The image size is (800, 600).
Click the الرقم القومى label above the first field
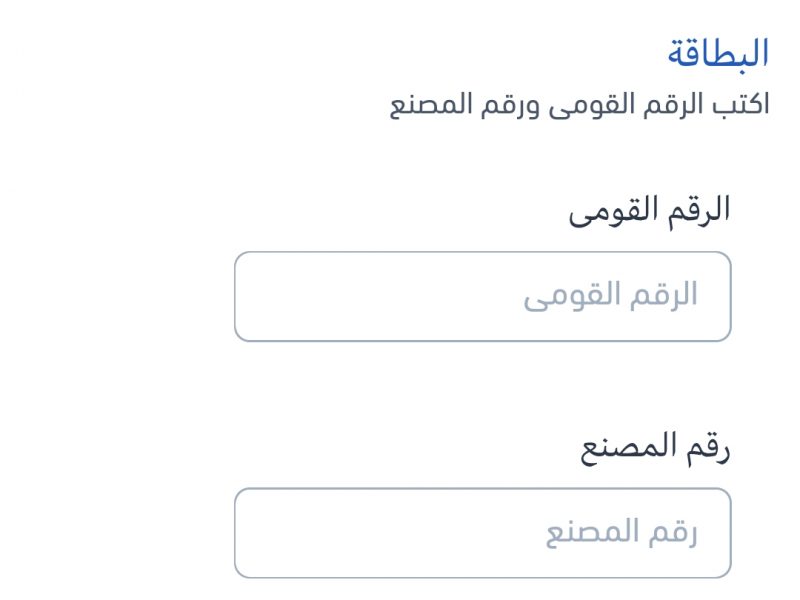point(649,210)
